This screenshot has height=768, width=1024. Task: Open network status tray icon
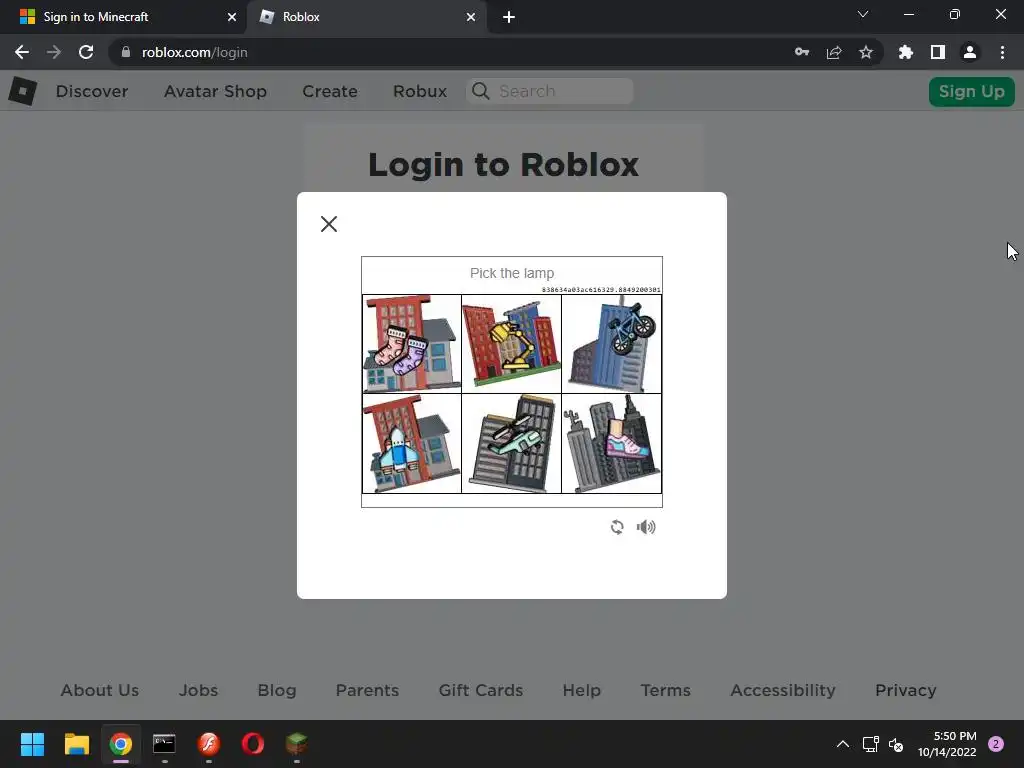point(871,744)
